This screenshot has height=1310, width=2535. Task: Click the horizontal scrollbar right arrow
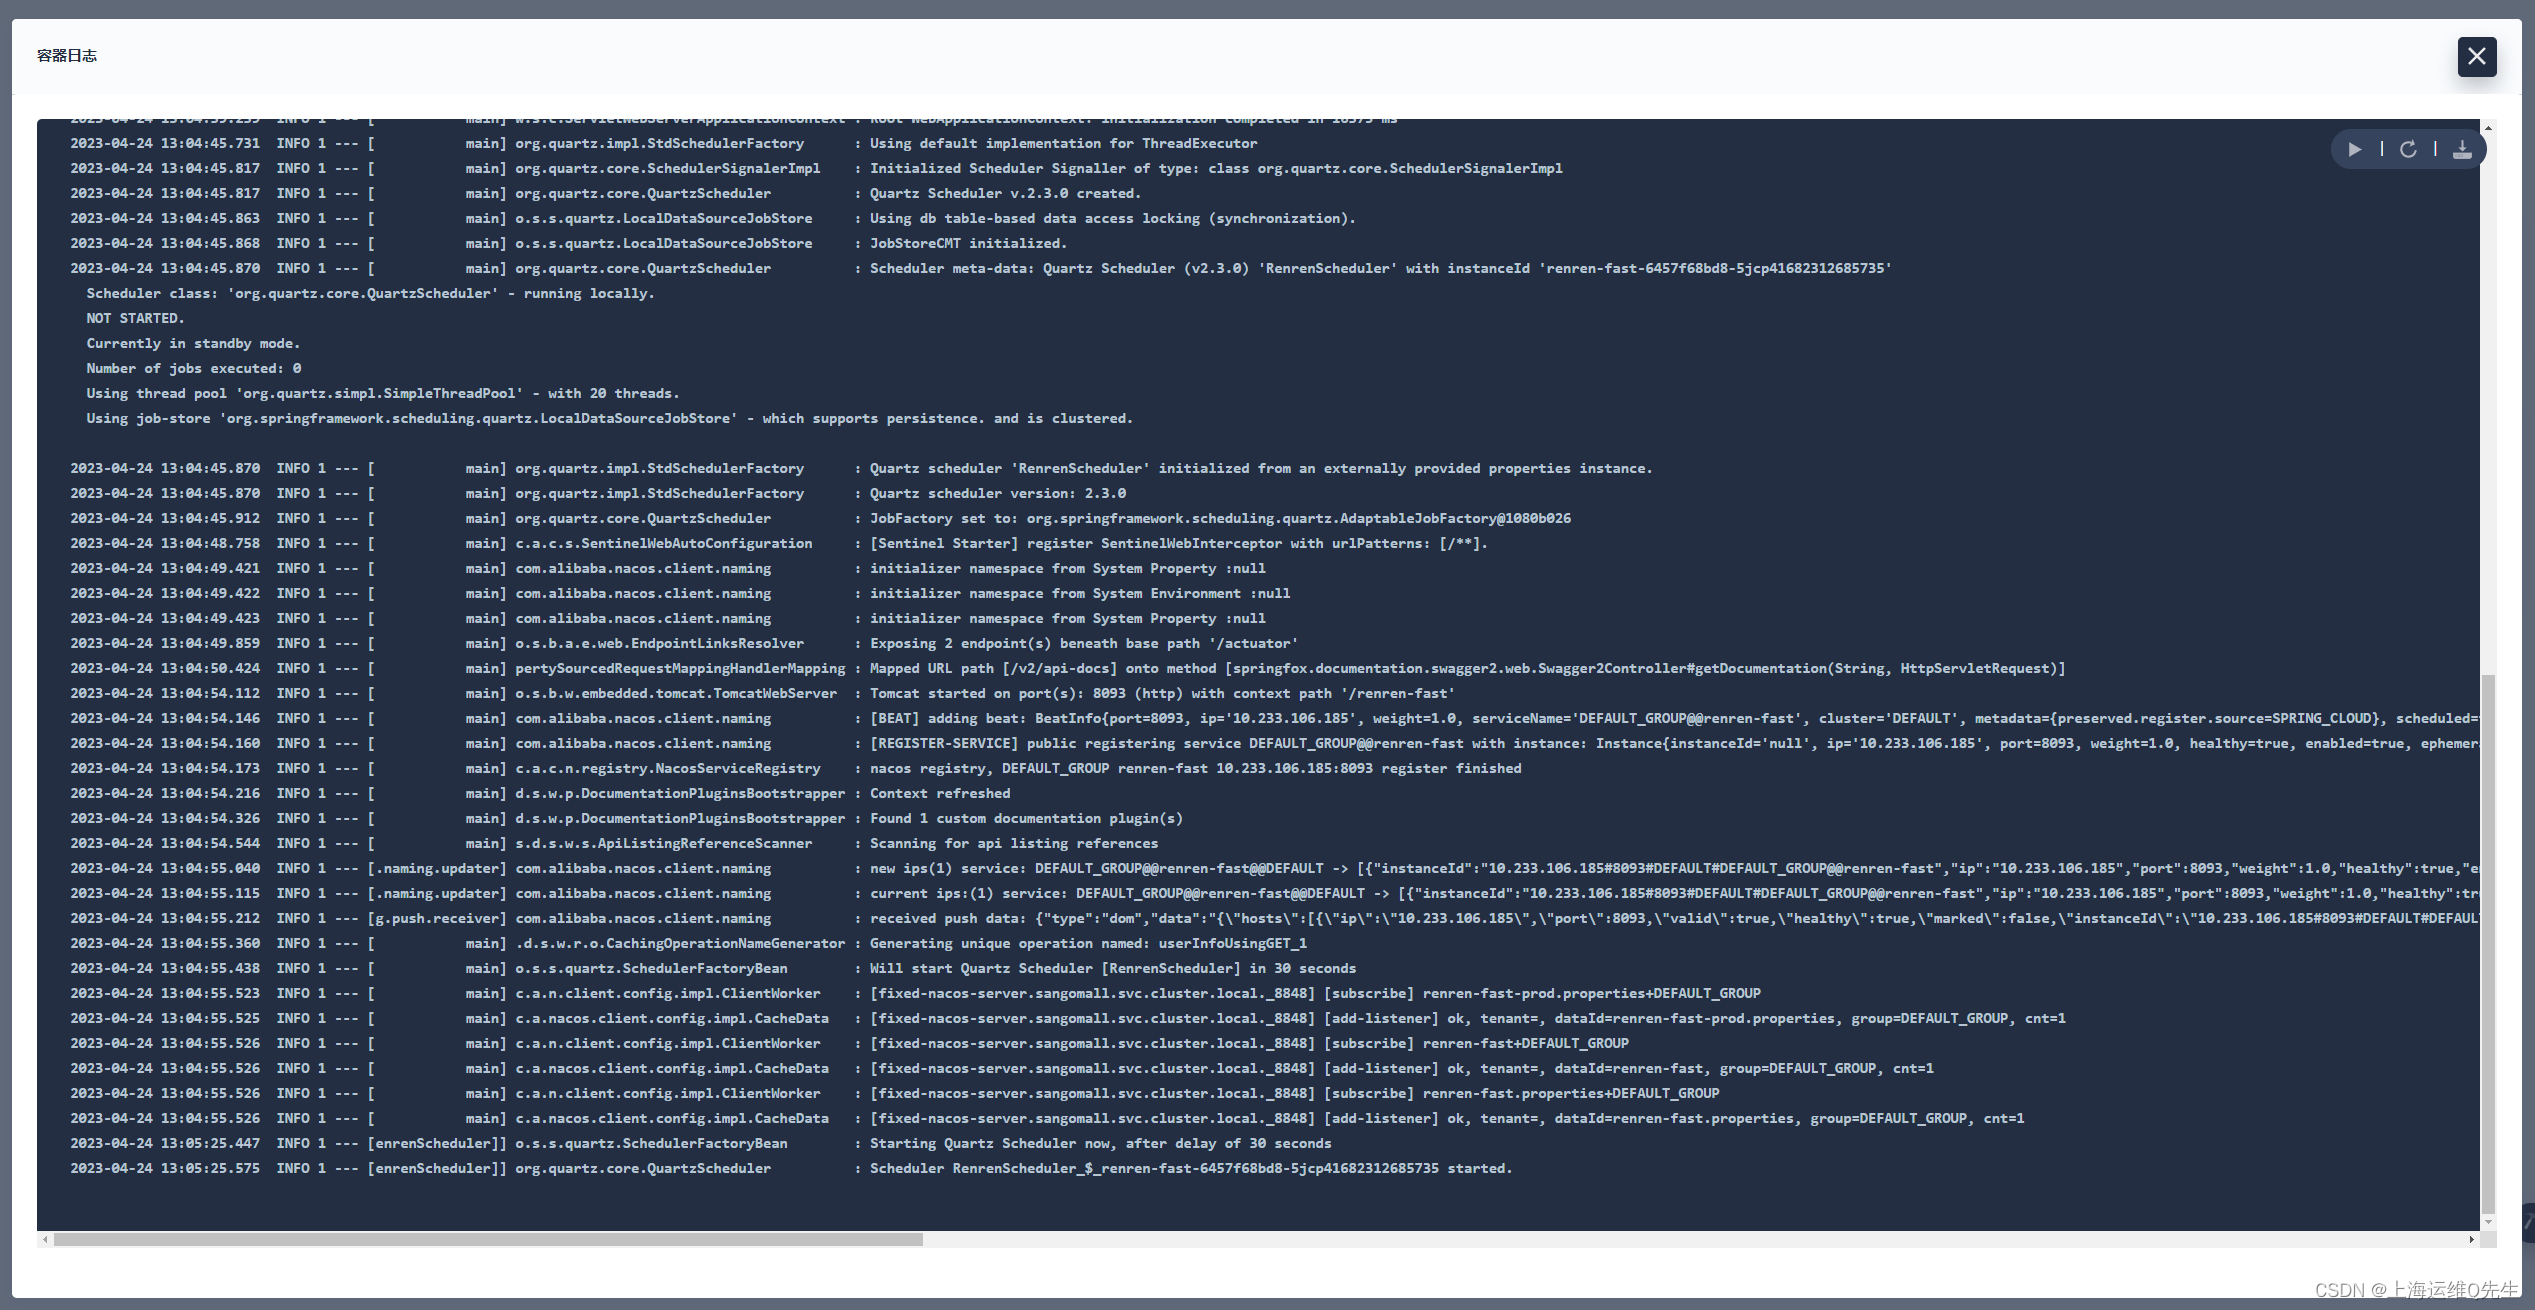(2471, 1240)
